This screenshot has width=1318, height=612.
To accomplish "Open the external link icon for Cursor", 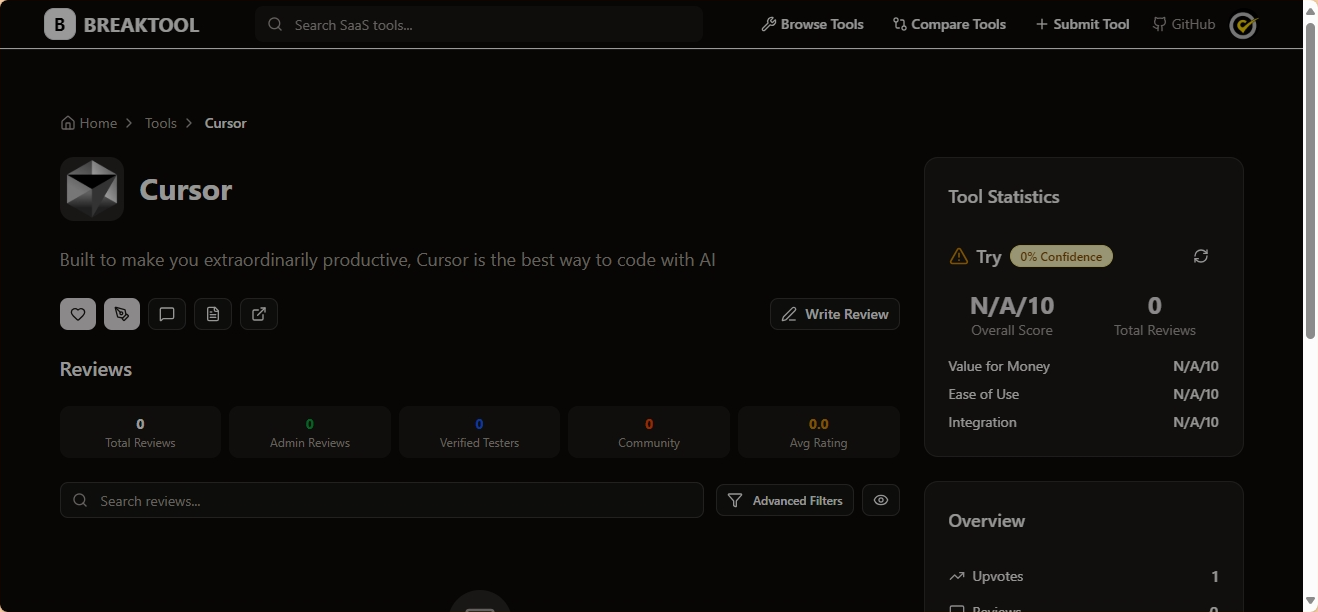I will [259, 314].
